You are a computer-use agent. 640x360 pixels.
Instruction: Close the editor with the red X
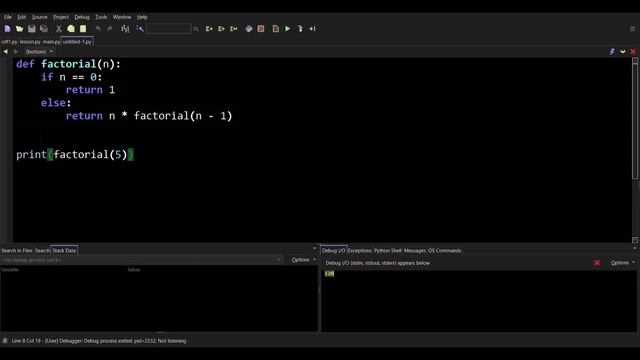click(x=633, y=51)
